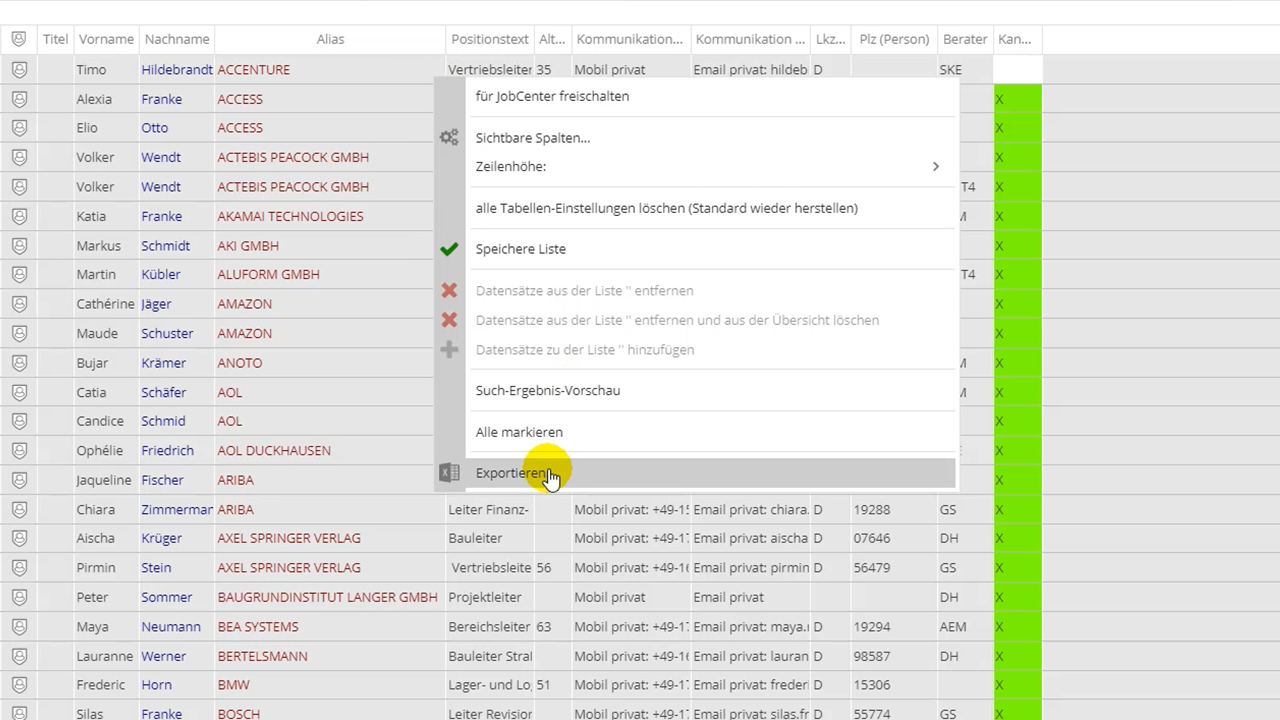The width and height of the screenshot is (1280, 720).
Task: Click the shield icon in Pirmin Stein row
Action: tap(19, 567)
